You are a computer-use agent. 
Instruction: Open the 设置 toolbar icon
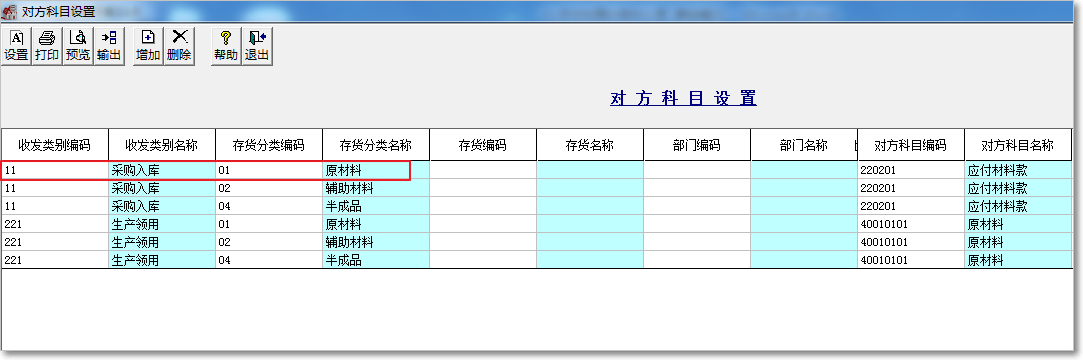pyautogui.click(x=17, y=46)
